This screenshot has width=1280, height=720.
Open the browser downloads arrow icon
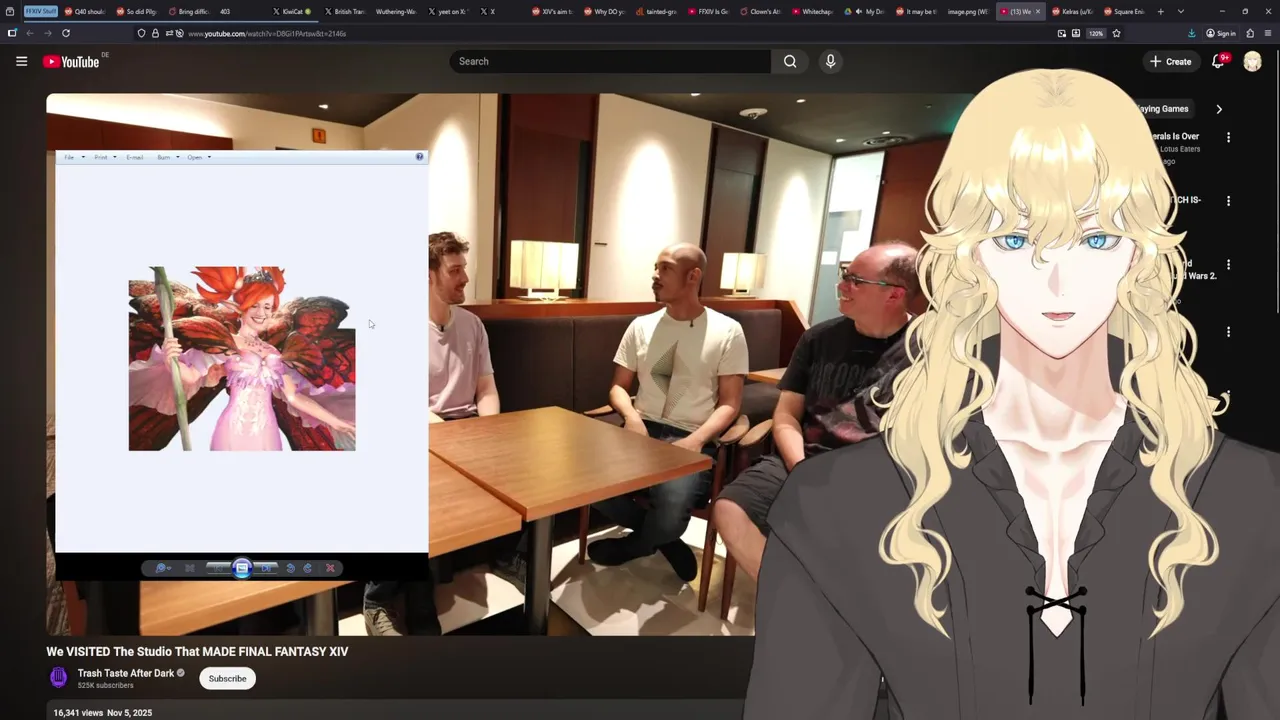pyautogui.click(x=1191, y=33)
